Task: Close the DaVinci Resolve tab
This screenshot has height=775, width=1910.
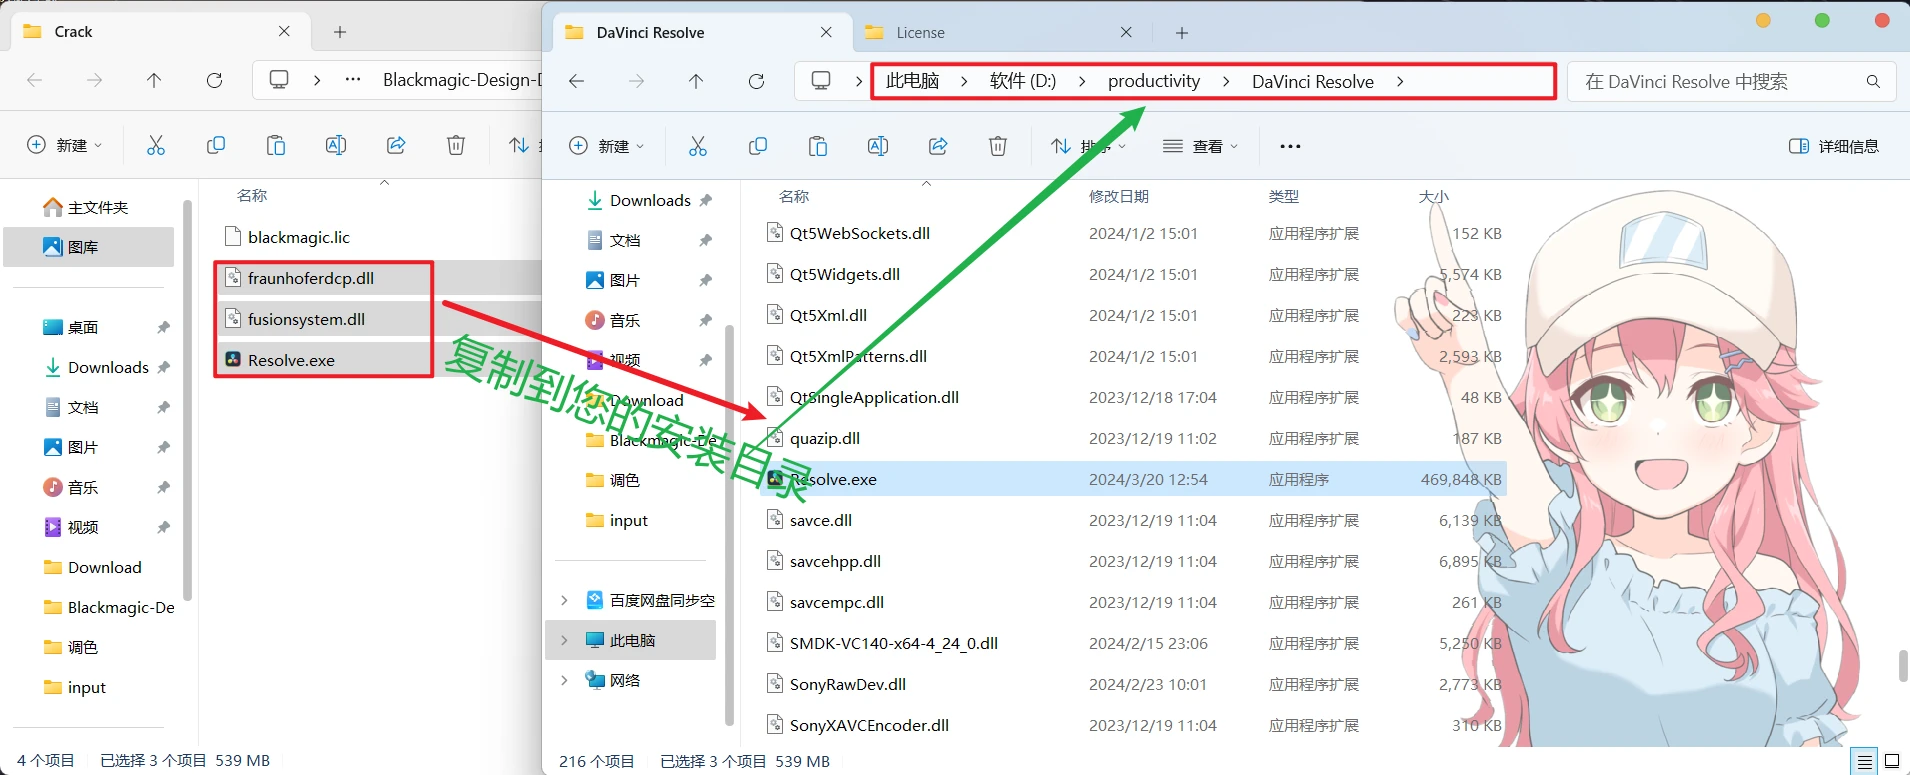Action: click(x=826, y=33)
